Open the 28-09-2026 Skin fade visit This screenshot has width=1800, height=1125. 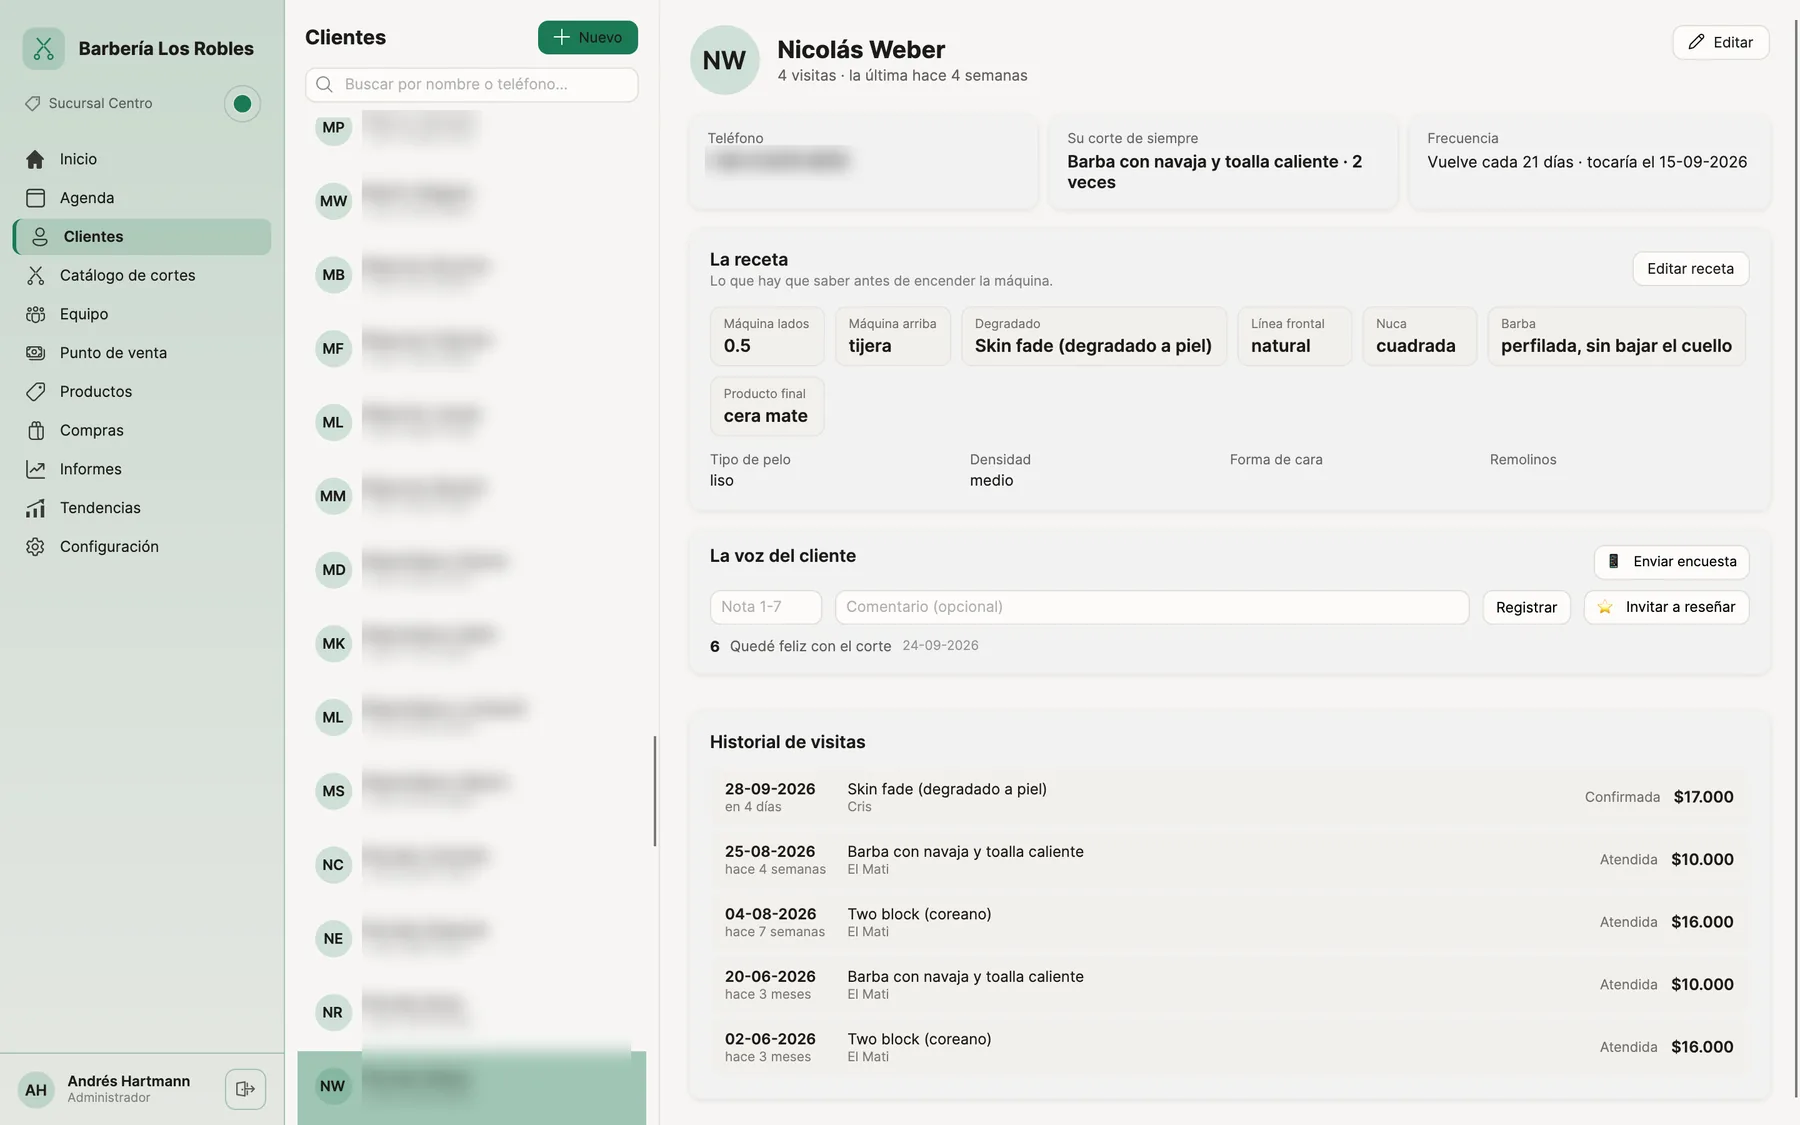point(1229,797)
